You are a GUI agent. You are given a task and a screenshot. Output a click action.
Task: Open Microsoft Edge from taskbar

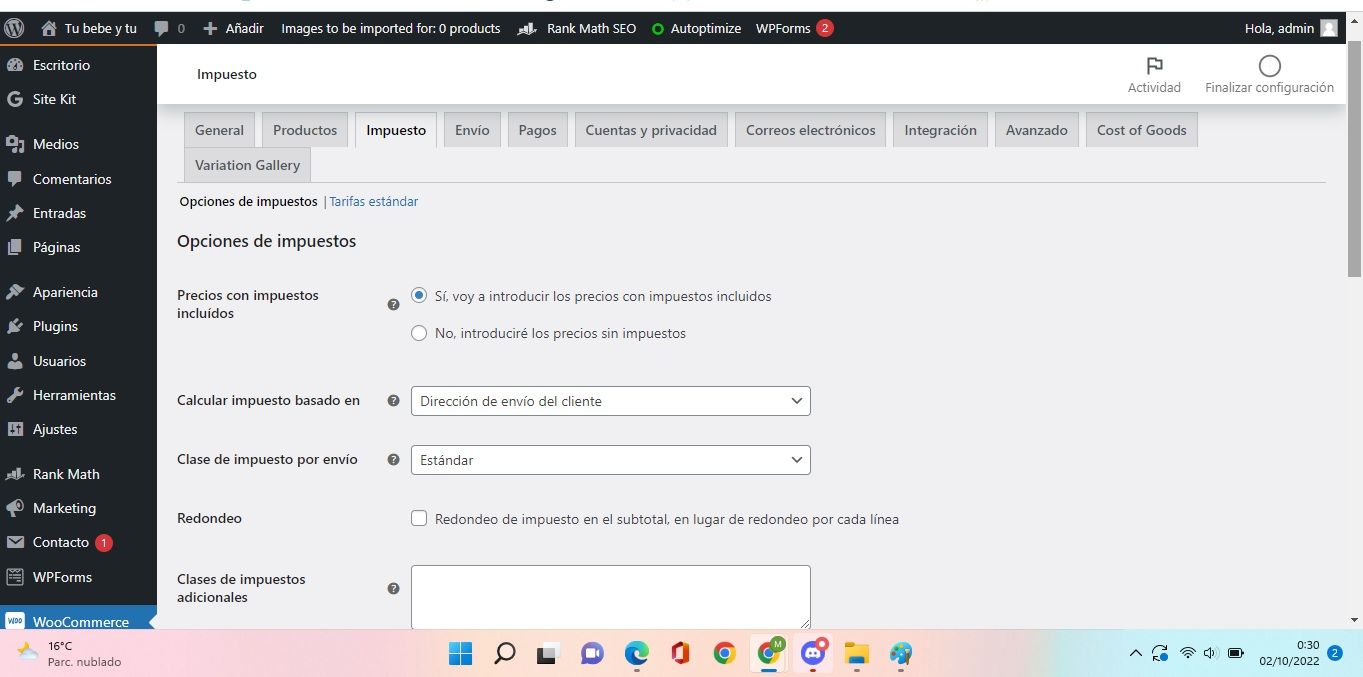637,654
